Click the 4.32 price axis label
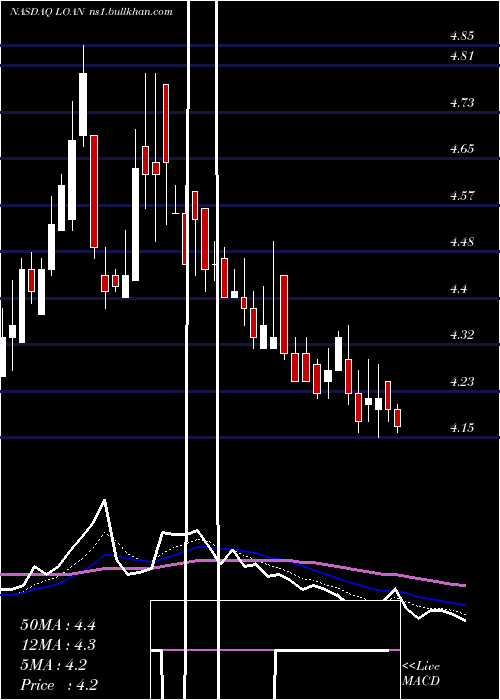Viewport: 500px width, 700px height. pos(462,334)
